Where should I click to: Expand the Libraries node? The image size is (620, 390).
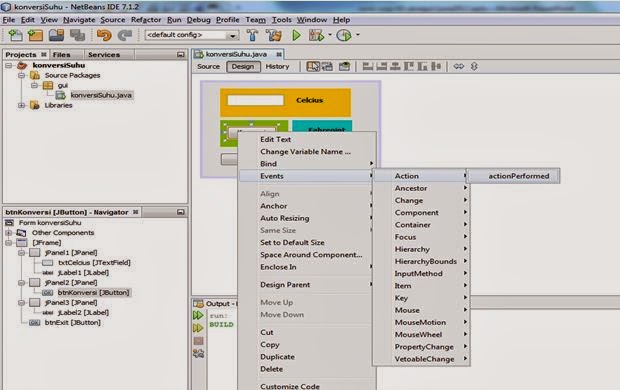pyautogui.click(x=22, y=105)
